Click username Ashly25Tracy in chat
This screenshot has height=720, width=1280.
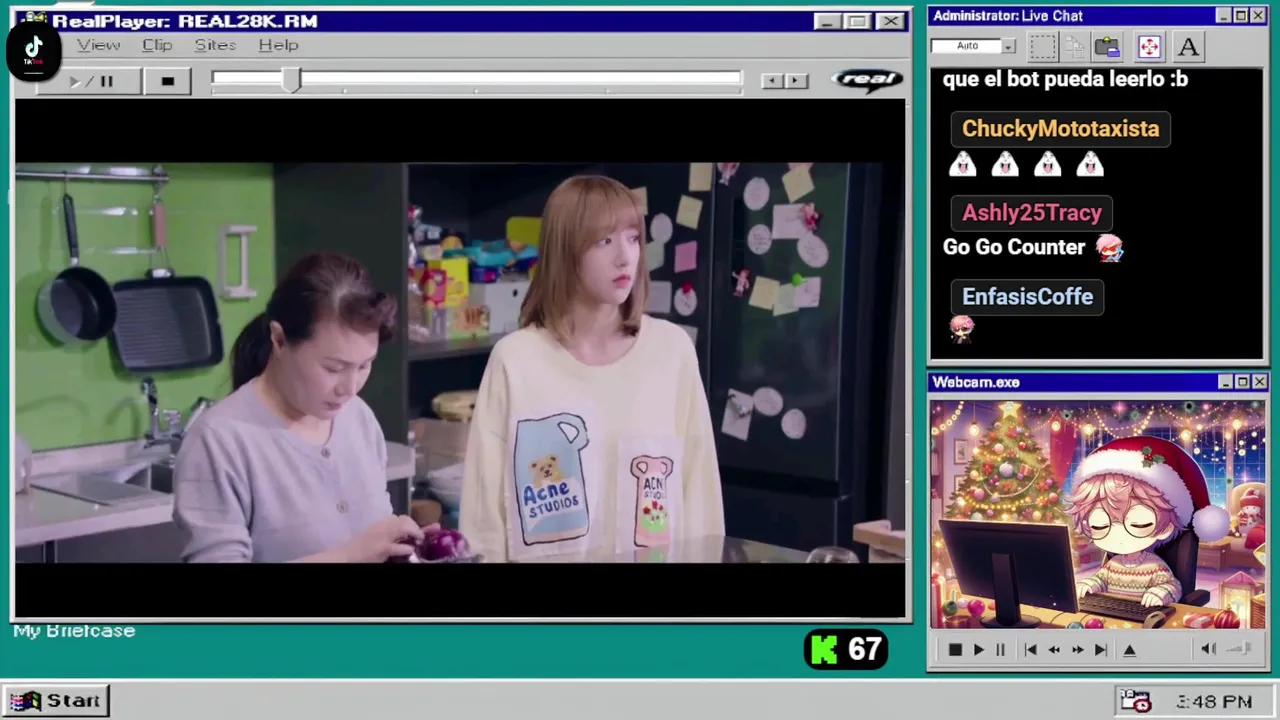[x=1031, y=213]
